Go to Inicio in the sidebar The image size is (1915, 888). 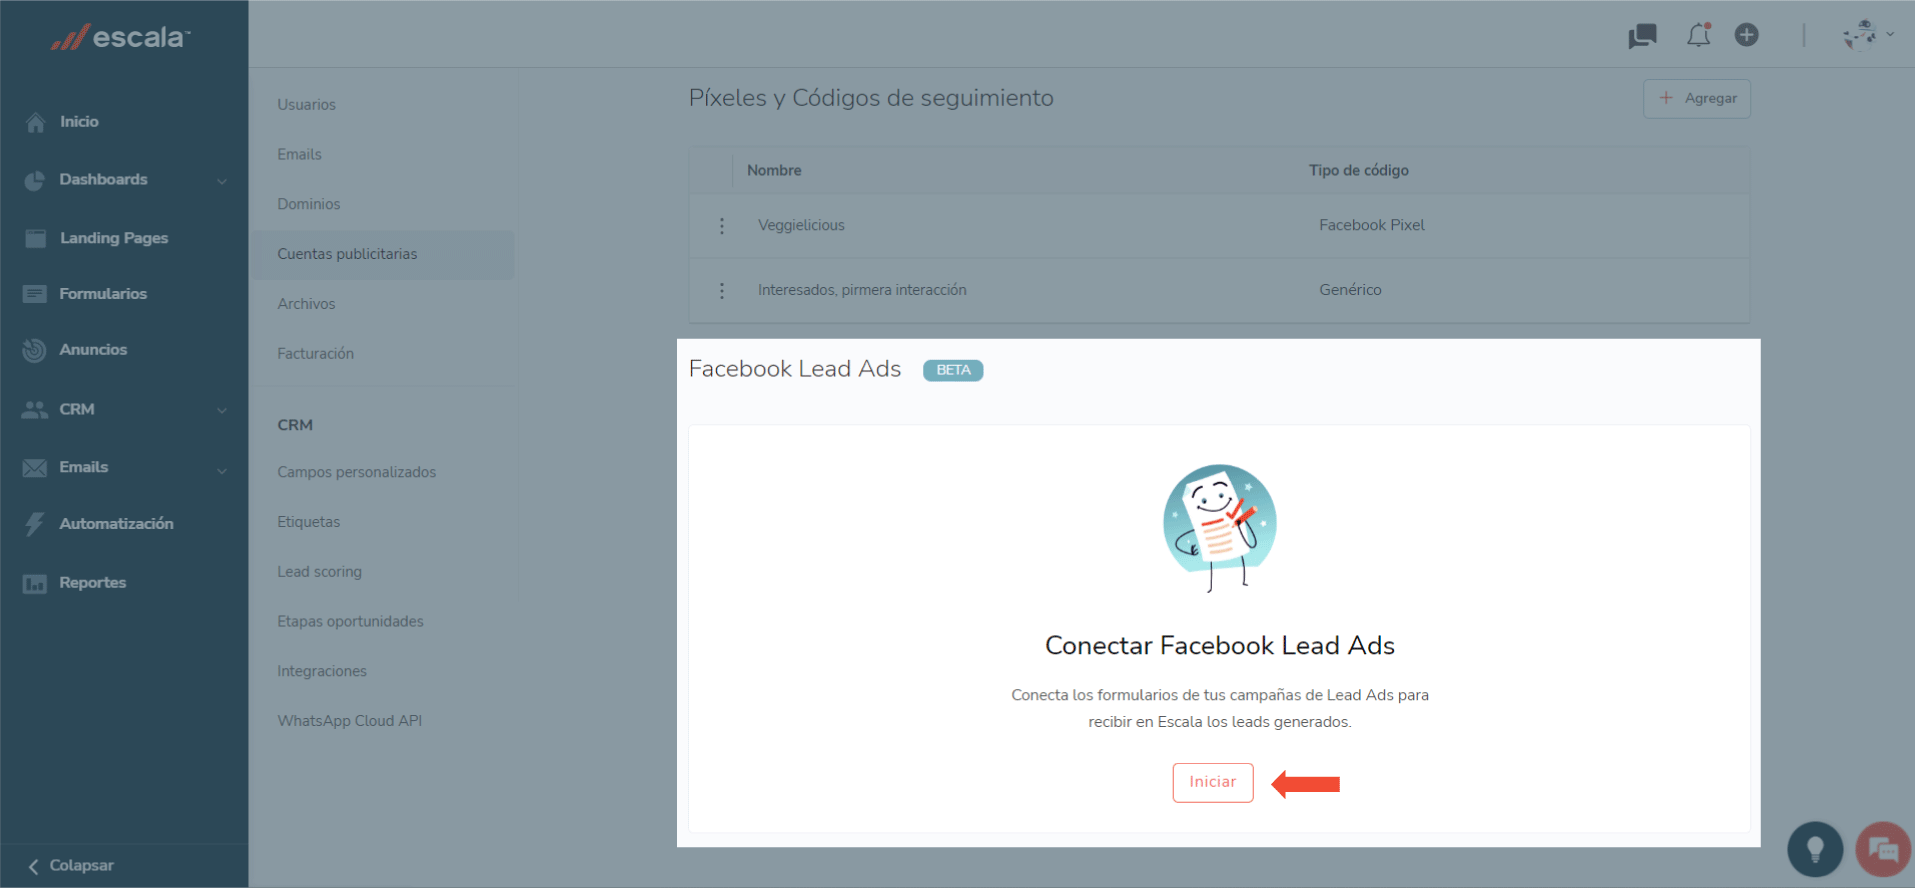point(79,122)
